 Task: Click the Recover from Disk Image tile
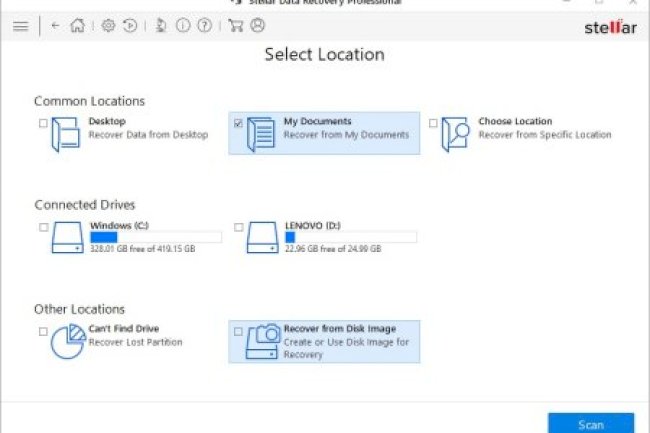(325, 341)
